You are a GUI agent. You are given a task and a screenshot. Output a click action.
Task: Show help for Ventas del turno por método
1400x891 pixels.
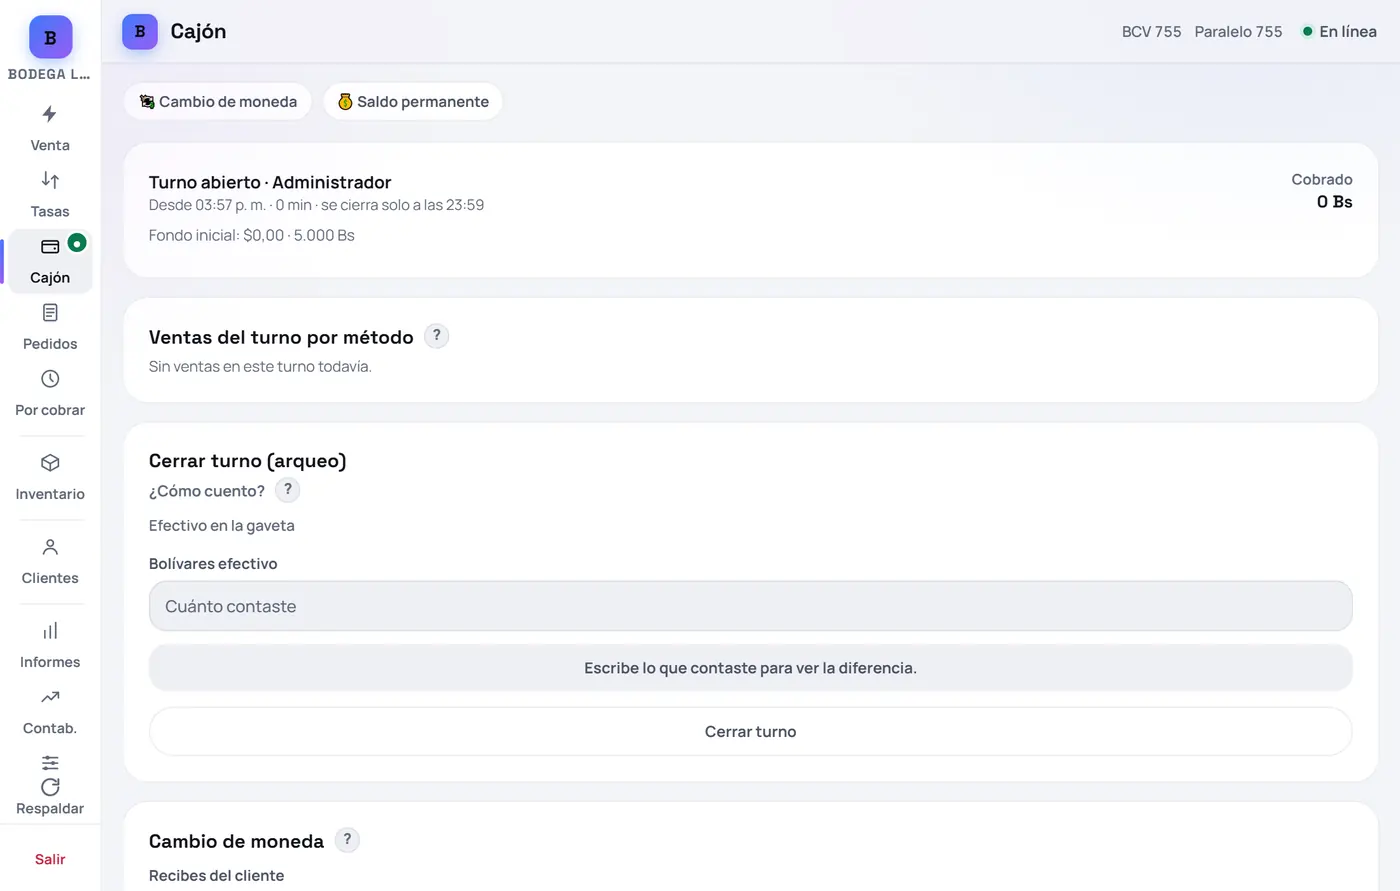(x=436, y=336)
